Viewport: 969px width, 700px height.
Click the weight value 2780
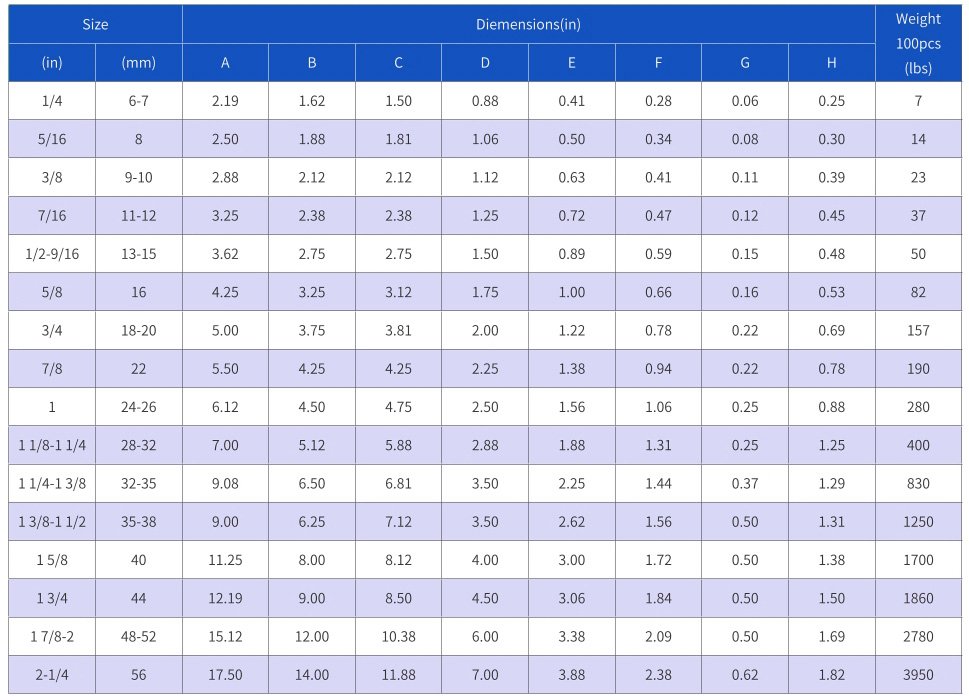[918, 637]
